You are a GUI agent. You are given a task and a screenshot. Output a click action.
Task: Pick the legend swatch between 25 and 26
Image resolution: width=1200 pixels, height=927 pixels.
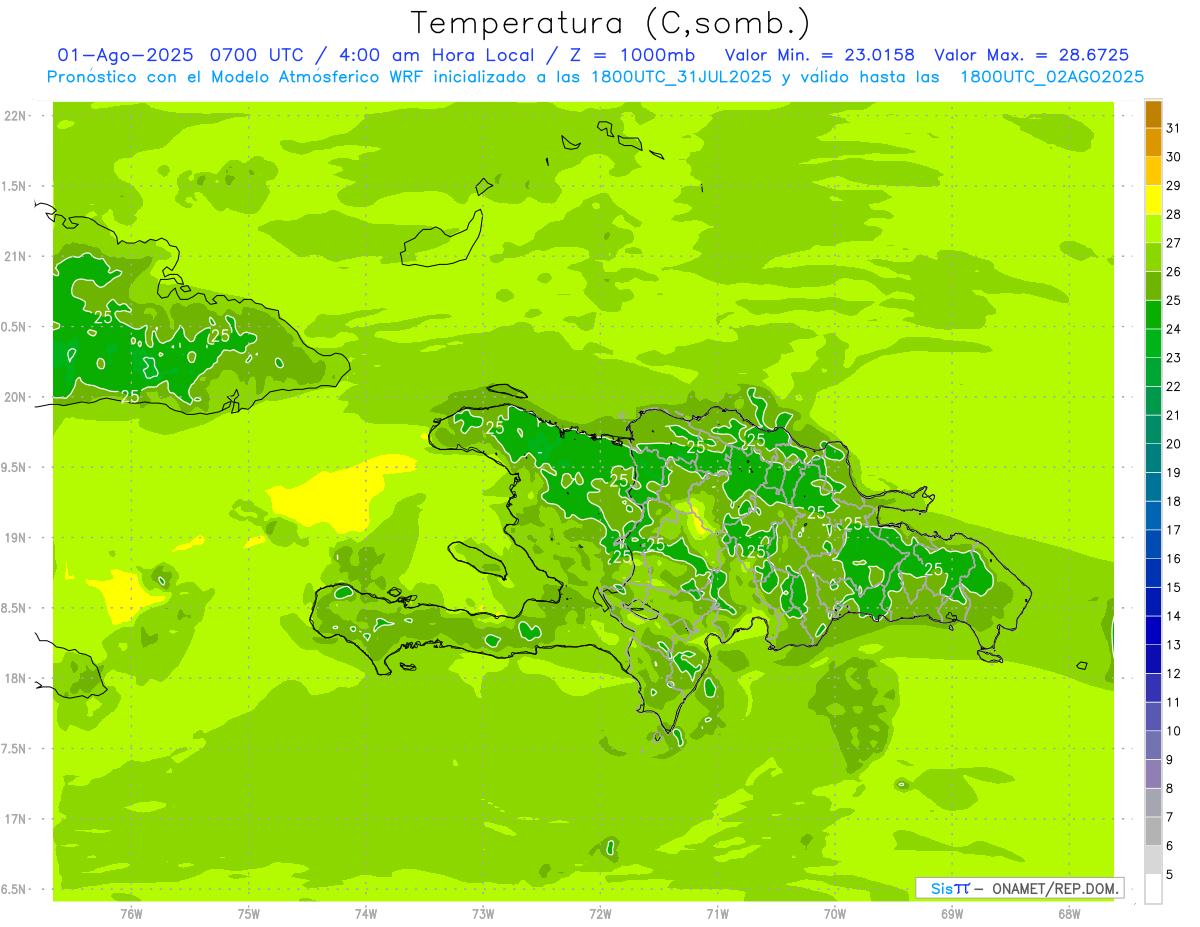coord(1153,286)
